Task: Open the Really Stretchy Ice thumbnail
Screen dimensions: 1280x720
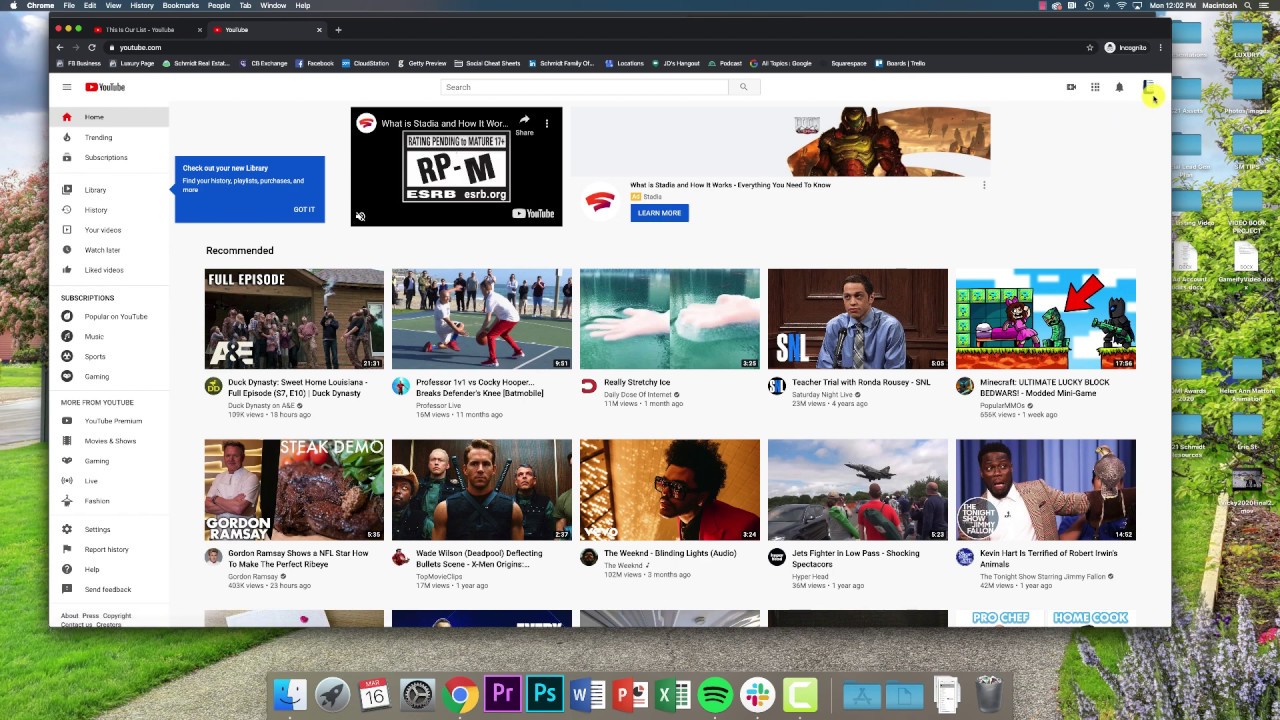Action: coord(670,319)
